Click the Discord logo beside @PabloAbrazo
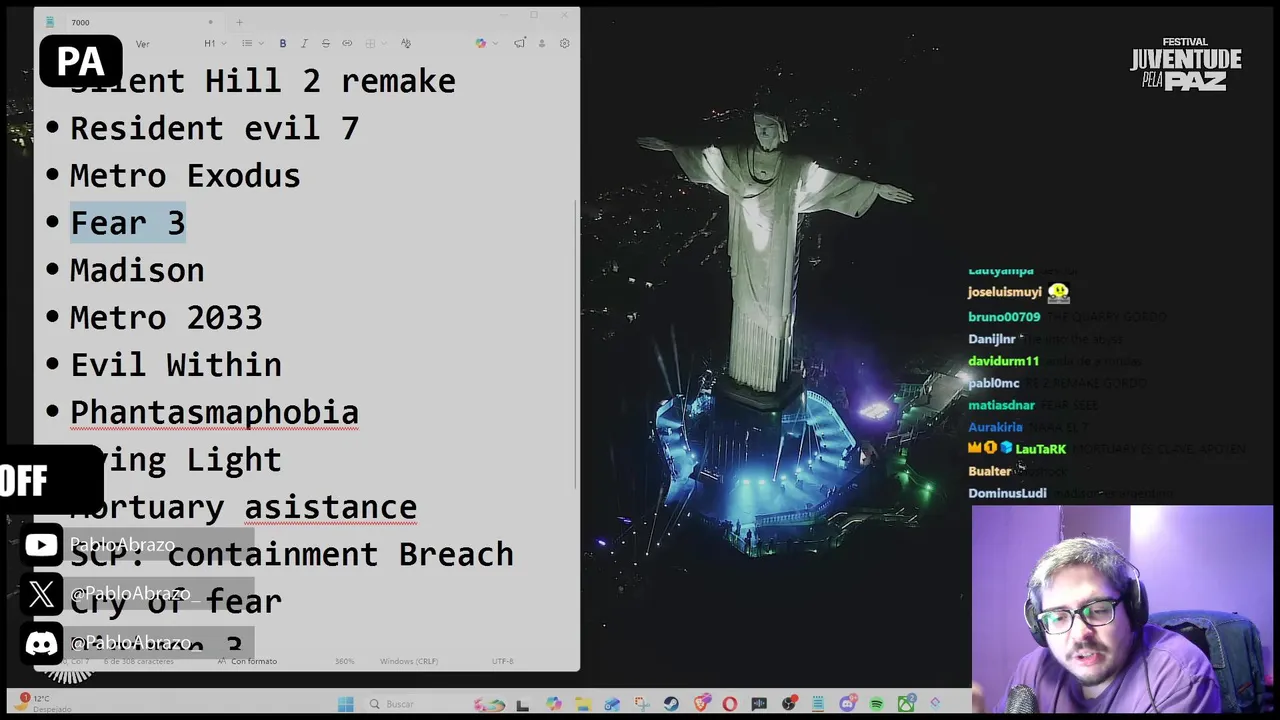Viewport: 1280px width, 720px height. click(41, 643)
